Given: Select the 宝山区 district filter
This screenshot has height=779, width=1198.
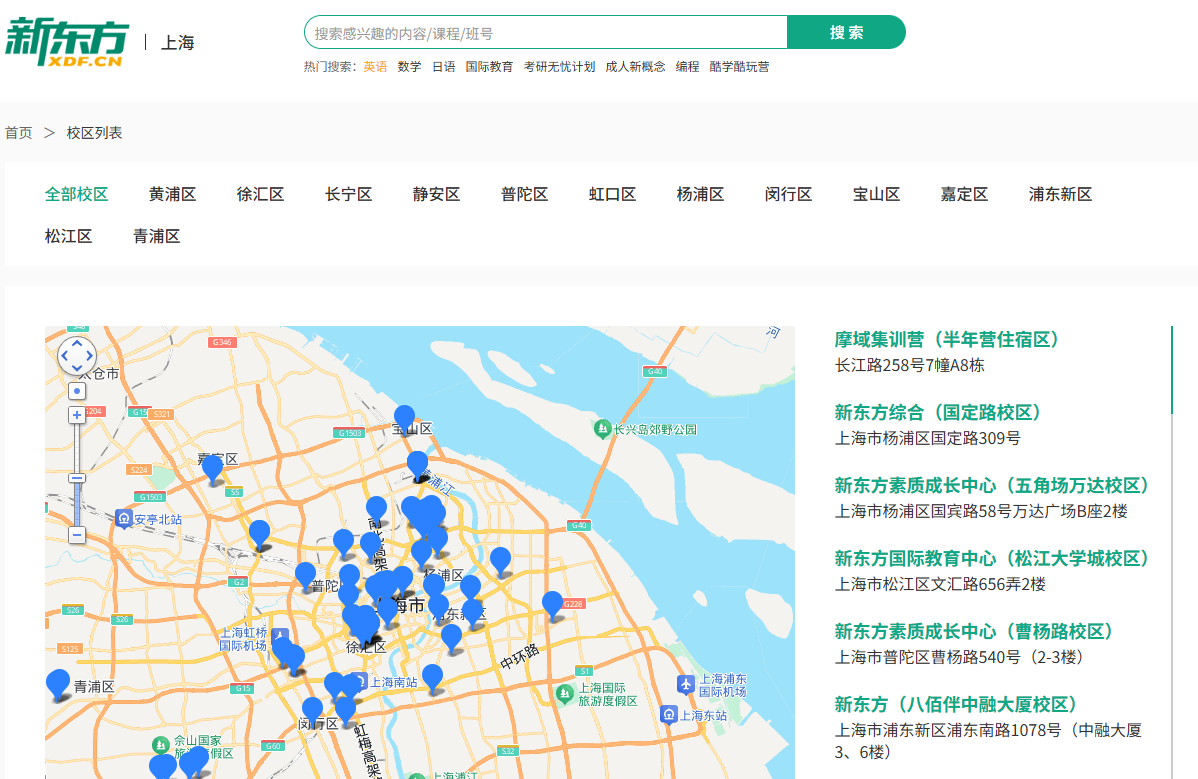Looking at the screenshot, I should pyautogui.click(x=876, y=194).
